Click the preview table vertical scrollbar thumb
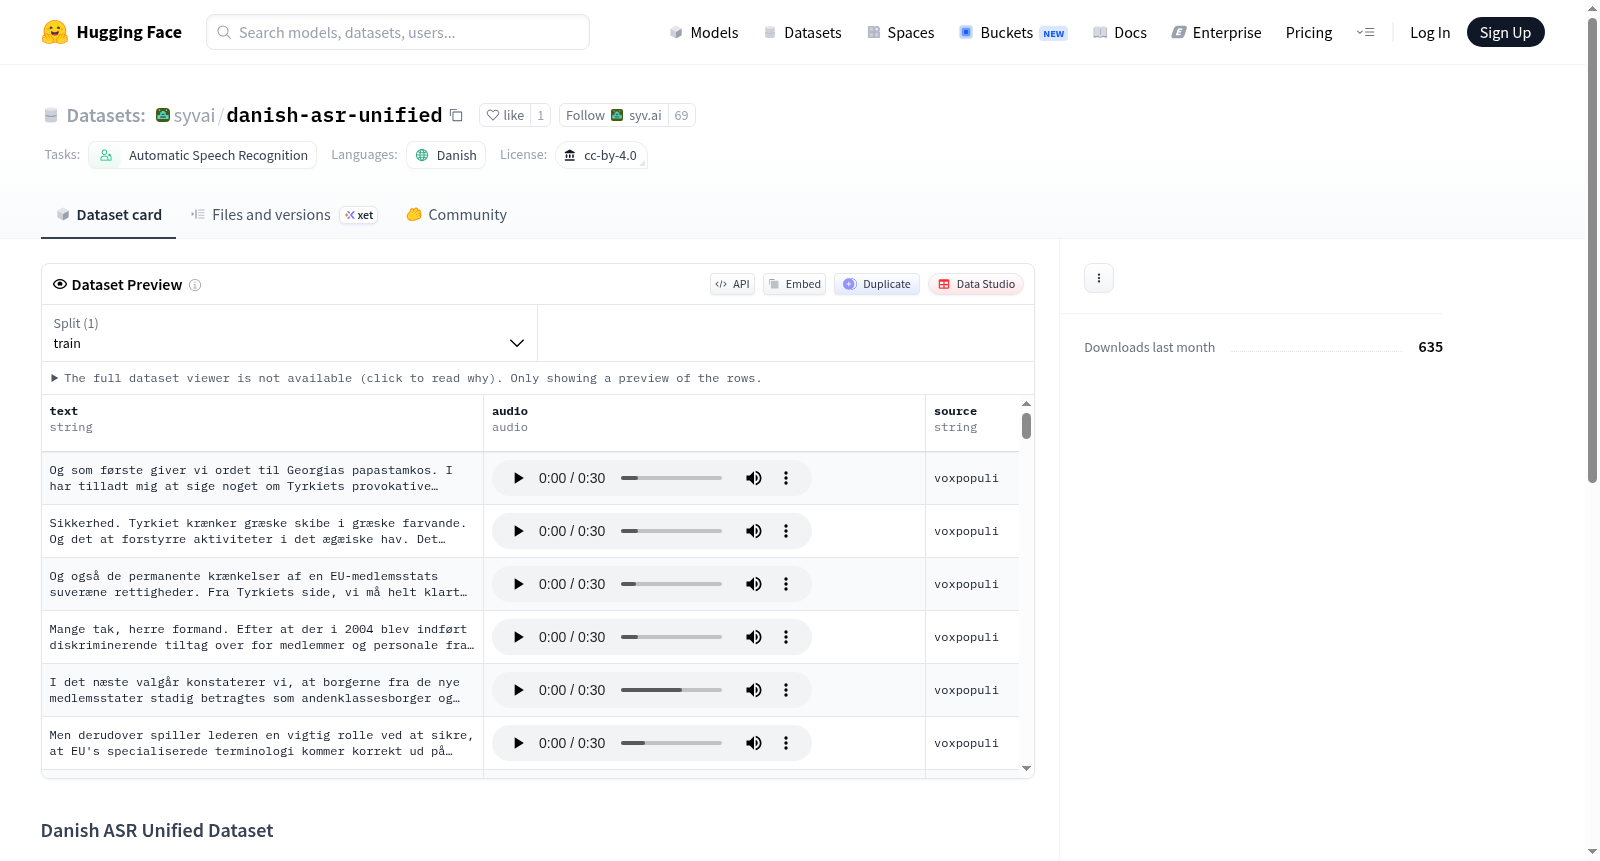Image resolution: width=1600 pixels, height=861 pixels. (x=1026, y=426)
